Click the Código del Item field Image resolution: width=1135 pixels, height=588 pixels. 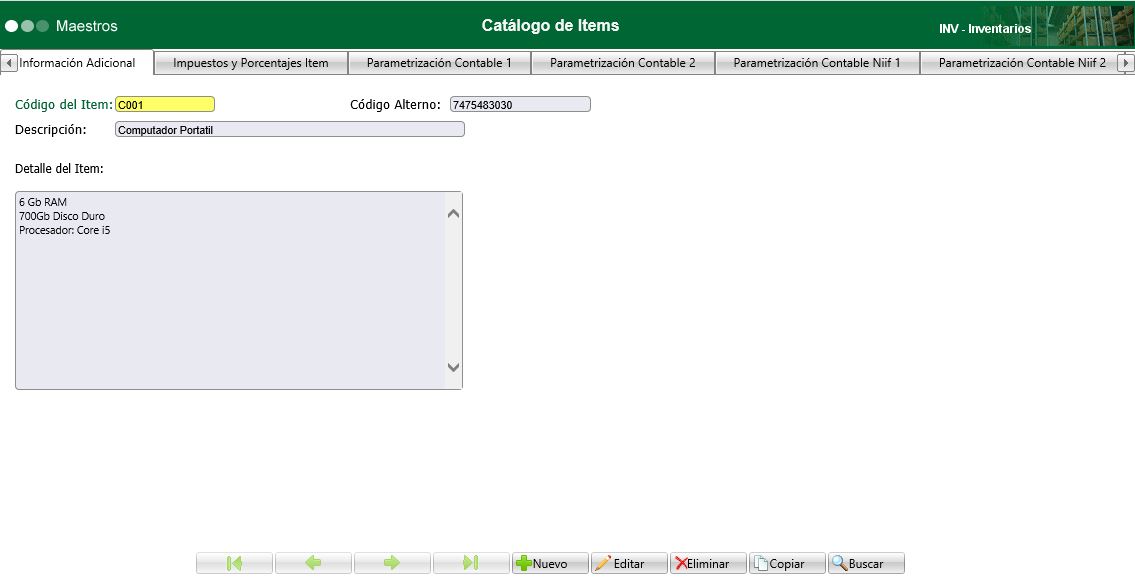tap(165, 104)
